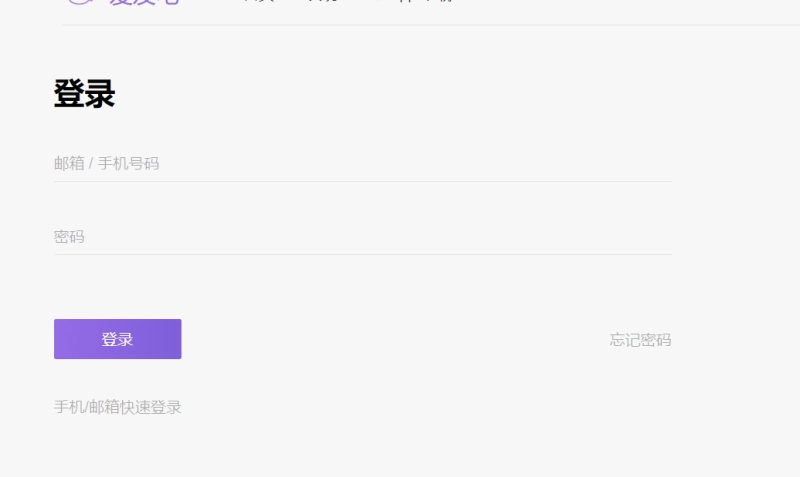Follow the forgot password link on right
Image resolution: width=800 pixels, height=477 pixels.
click(x=640, y=340)
